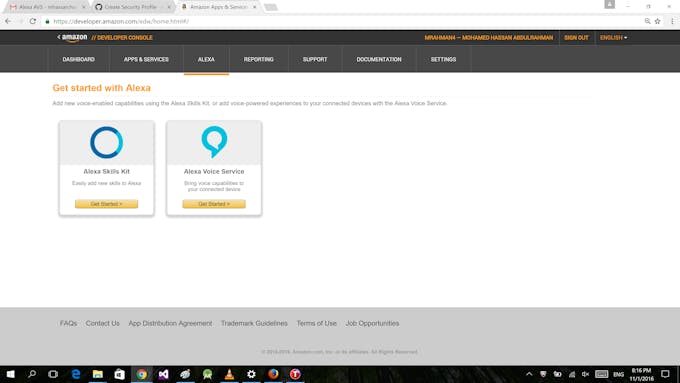The width and height of the screenshot is (680, 383).
Task: Show hidden system tray icons chevron
Action: click(x=529, y=374)
